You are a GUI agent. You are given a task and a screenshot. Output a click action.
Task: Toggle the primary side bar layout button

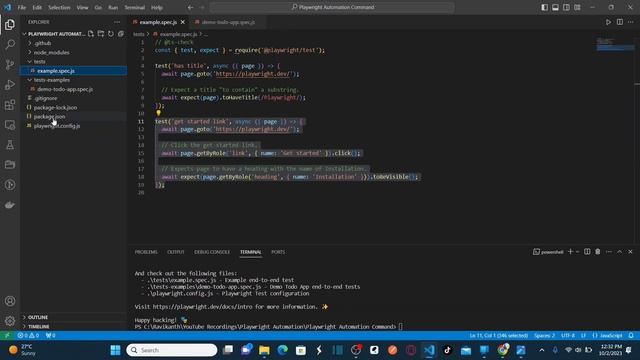tap(544, 7)
